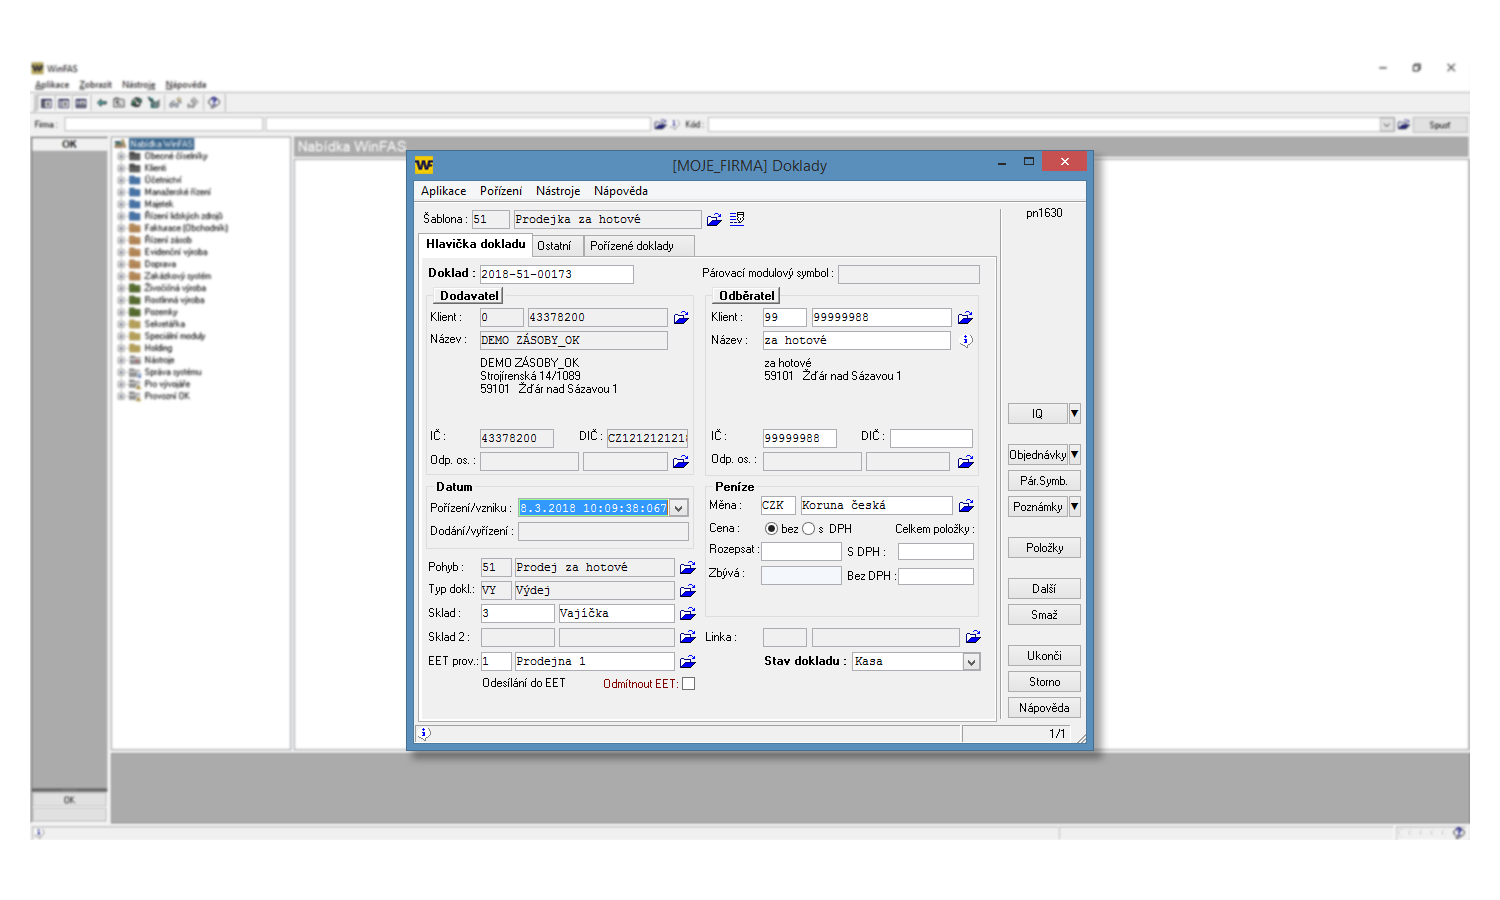Click the Spusť button in WinFAS window
This screenshot has height=900, width=1500.
[1440, 125]
